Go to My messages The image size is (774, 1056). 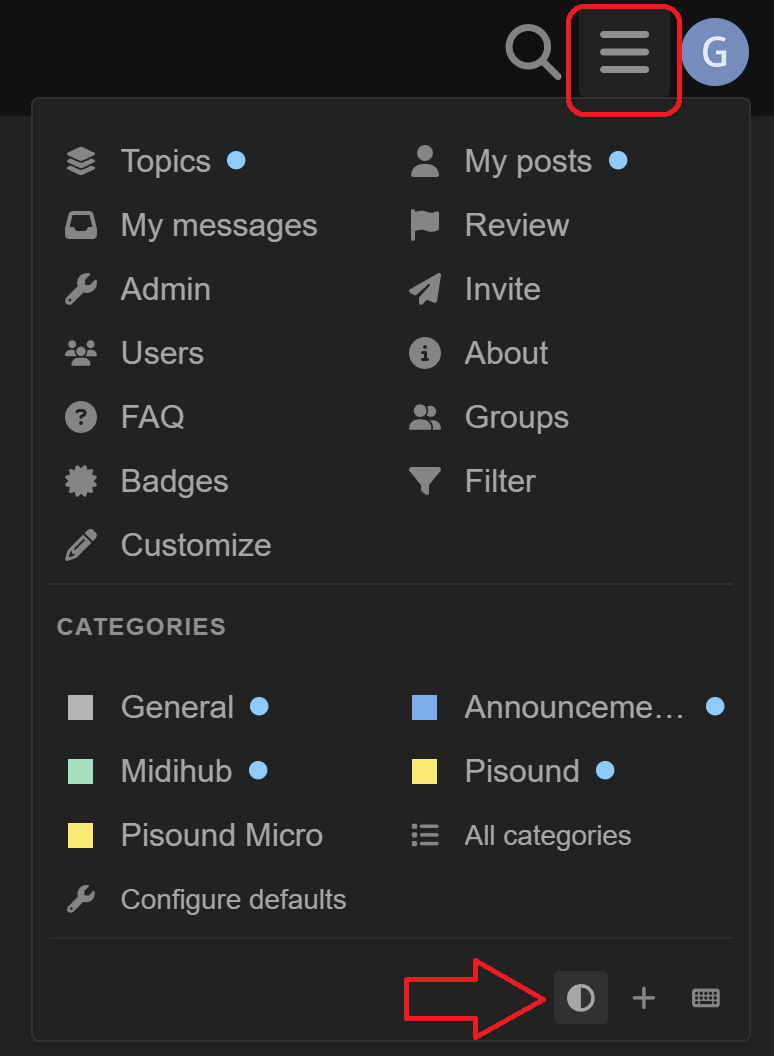(x=218, y=225)
